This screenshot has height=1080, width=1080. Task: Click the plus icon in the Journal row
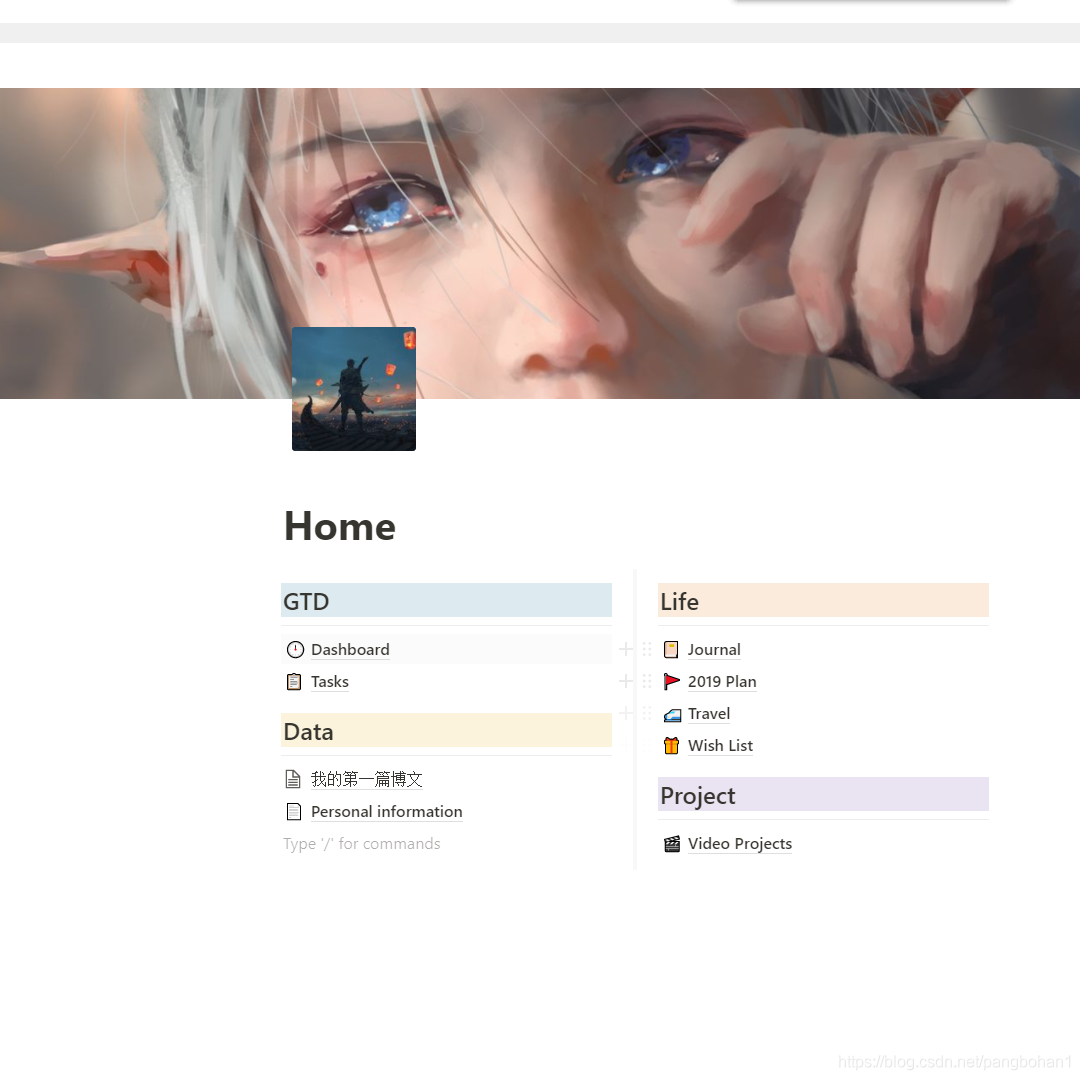coord(625,649)
